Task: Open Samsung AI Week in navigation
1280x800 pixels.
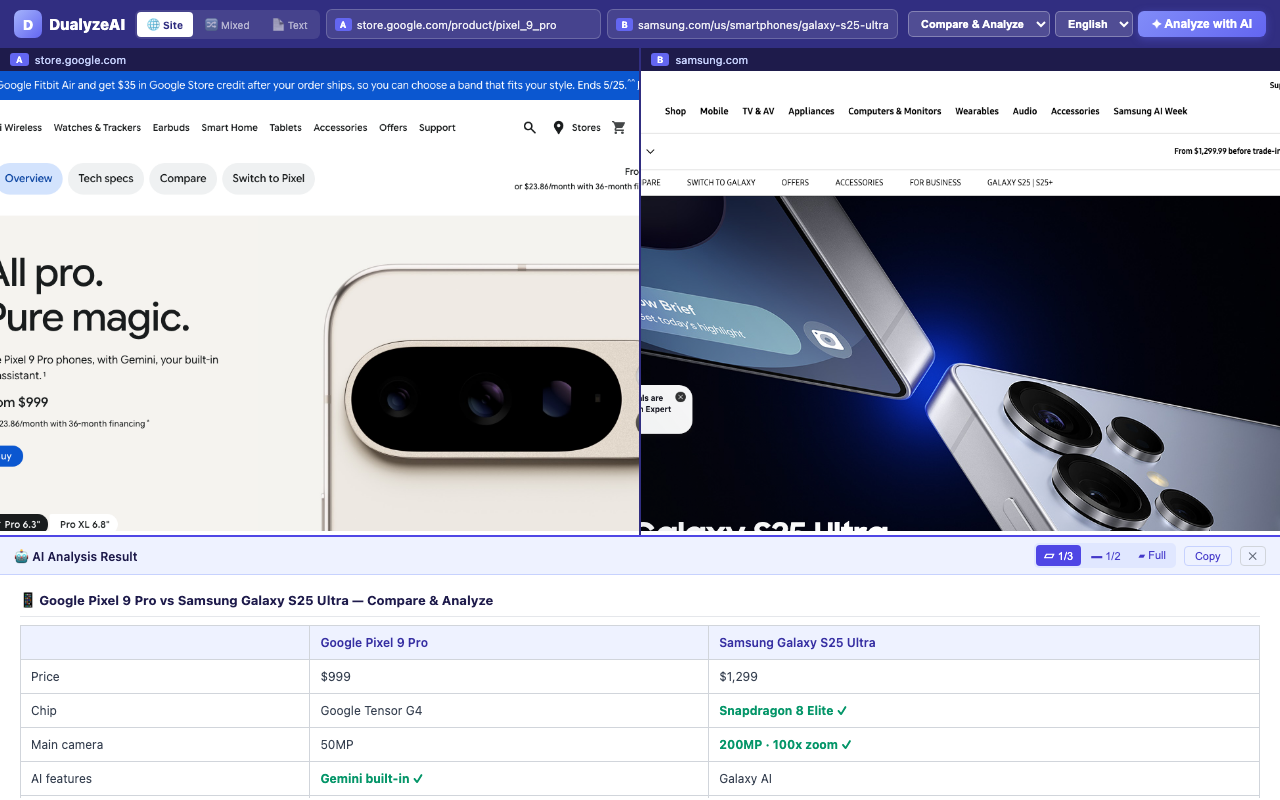Action: pos(1150,111)
